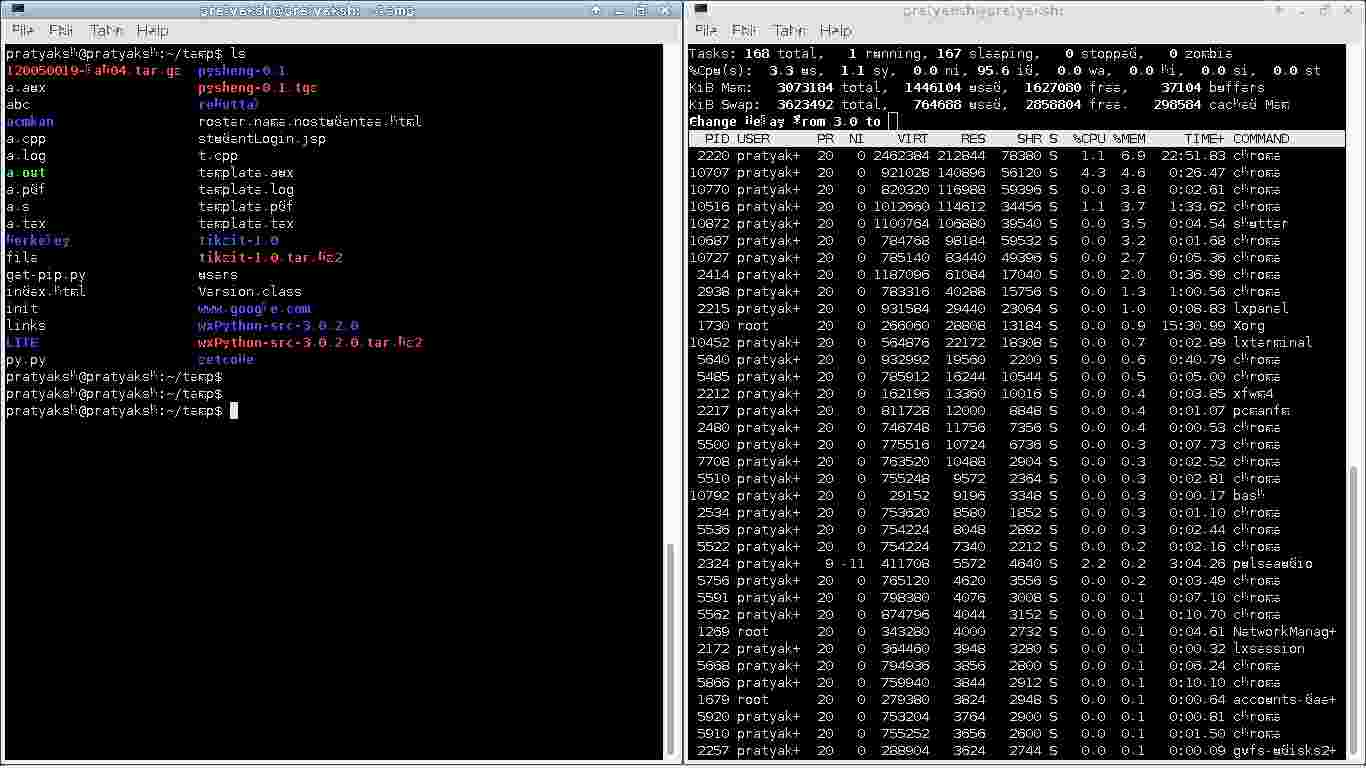The image size is (1366, 768).
Task: Select 'roster.name.nostudentee.html' in ls output
Action: pyautogui.click(x=310, y=122)
